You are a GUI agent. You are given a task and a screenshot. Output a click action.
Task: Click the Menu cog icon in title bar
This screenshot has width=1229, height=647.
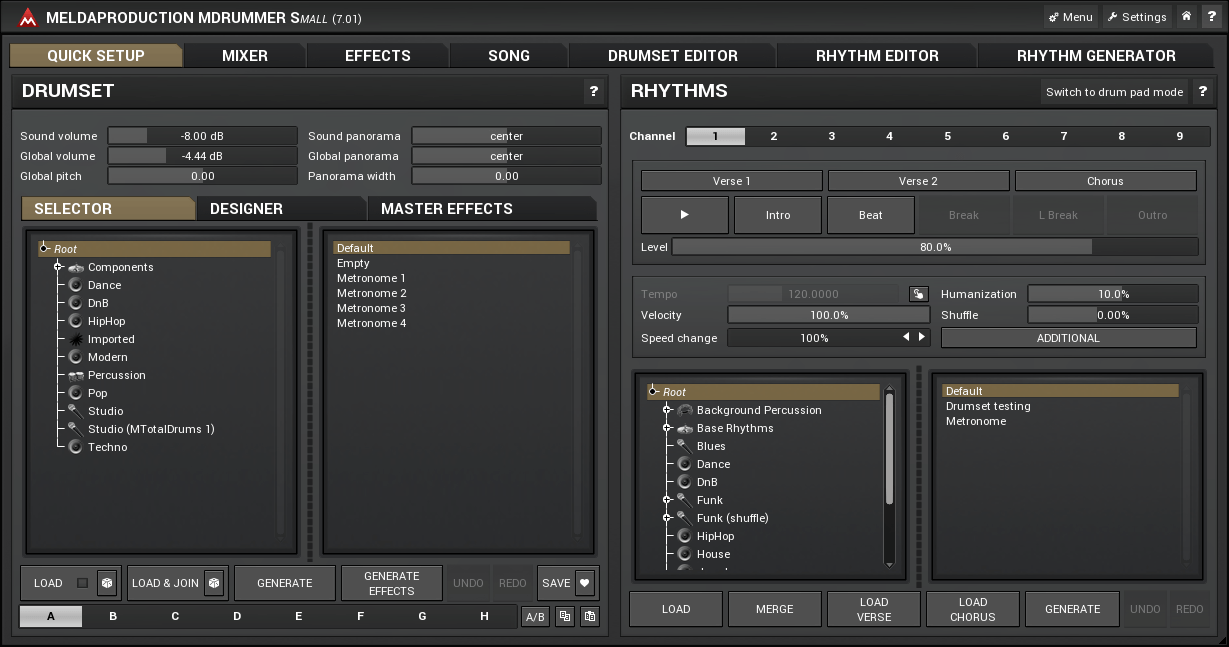tap(1054, 17)
